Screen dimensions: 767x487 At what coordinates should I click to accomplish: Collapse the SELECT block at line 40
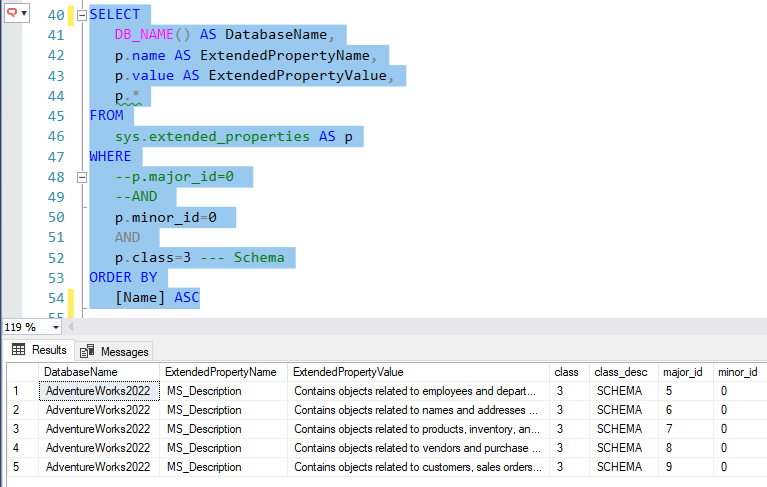click(x=82, y=15)
